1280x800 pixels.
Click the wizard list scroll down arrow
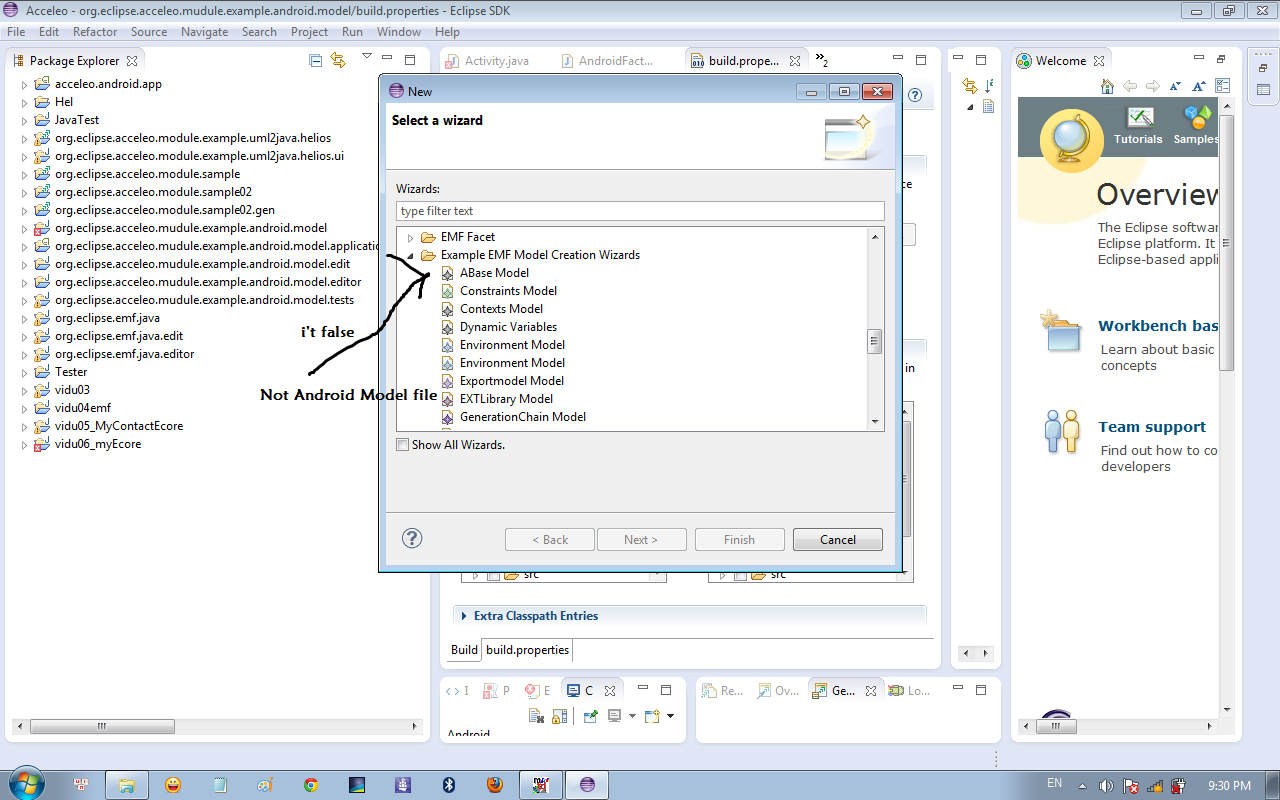point(875,422)
